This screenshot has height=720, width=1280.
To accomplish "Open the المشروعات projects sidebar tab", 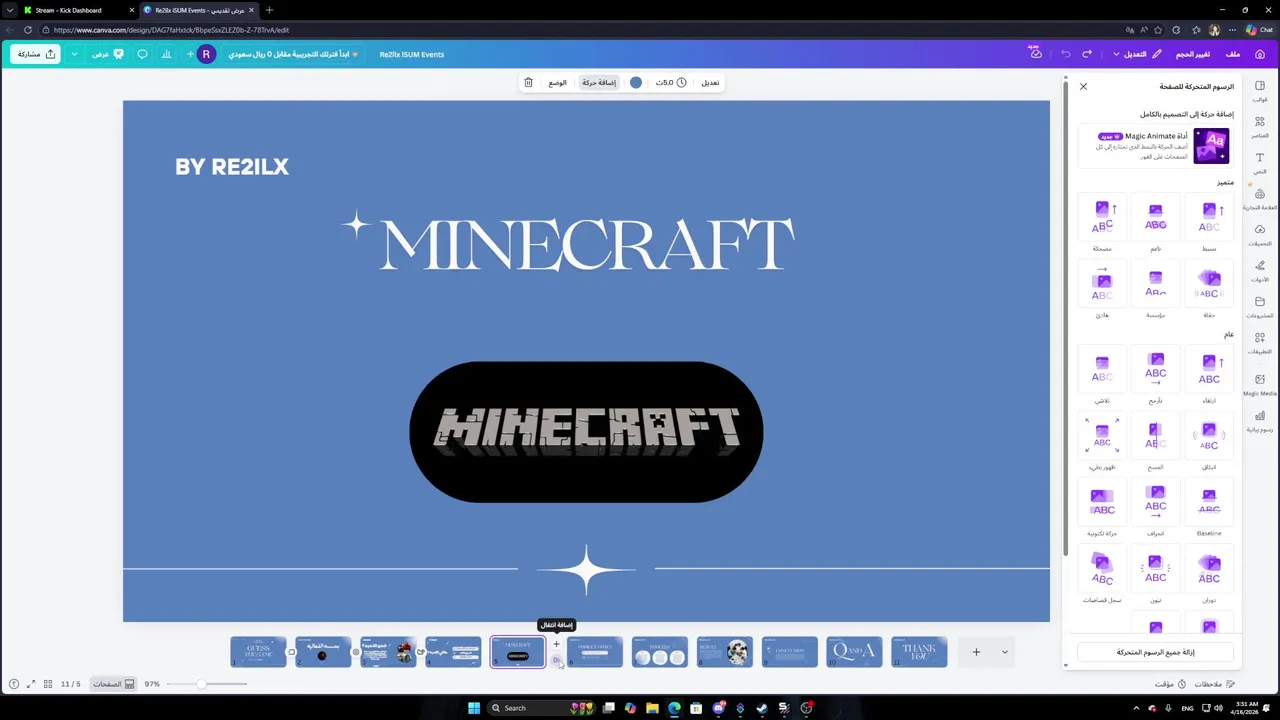I will 1260,307.
